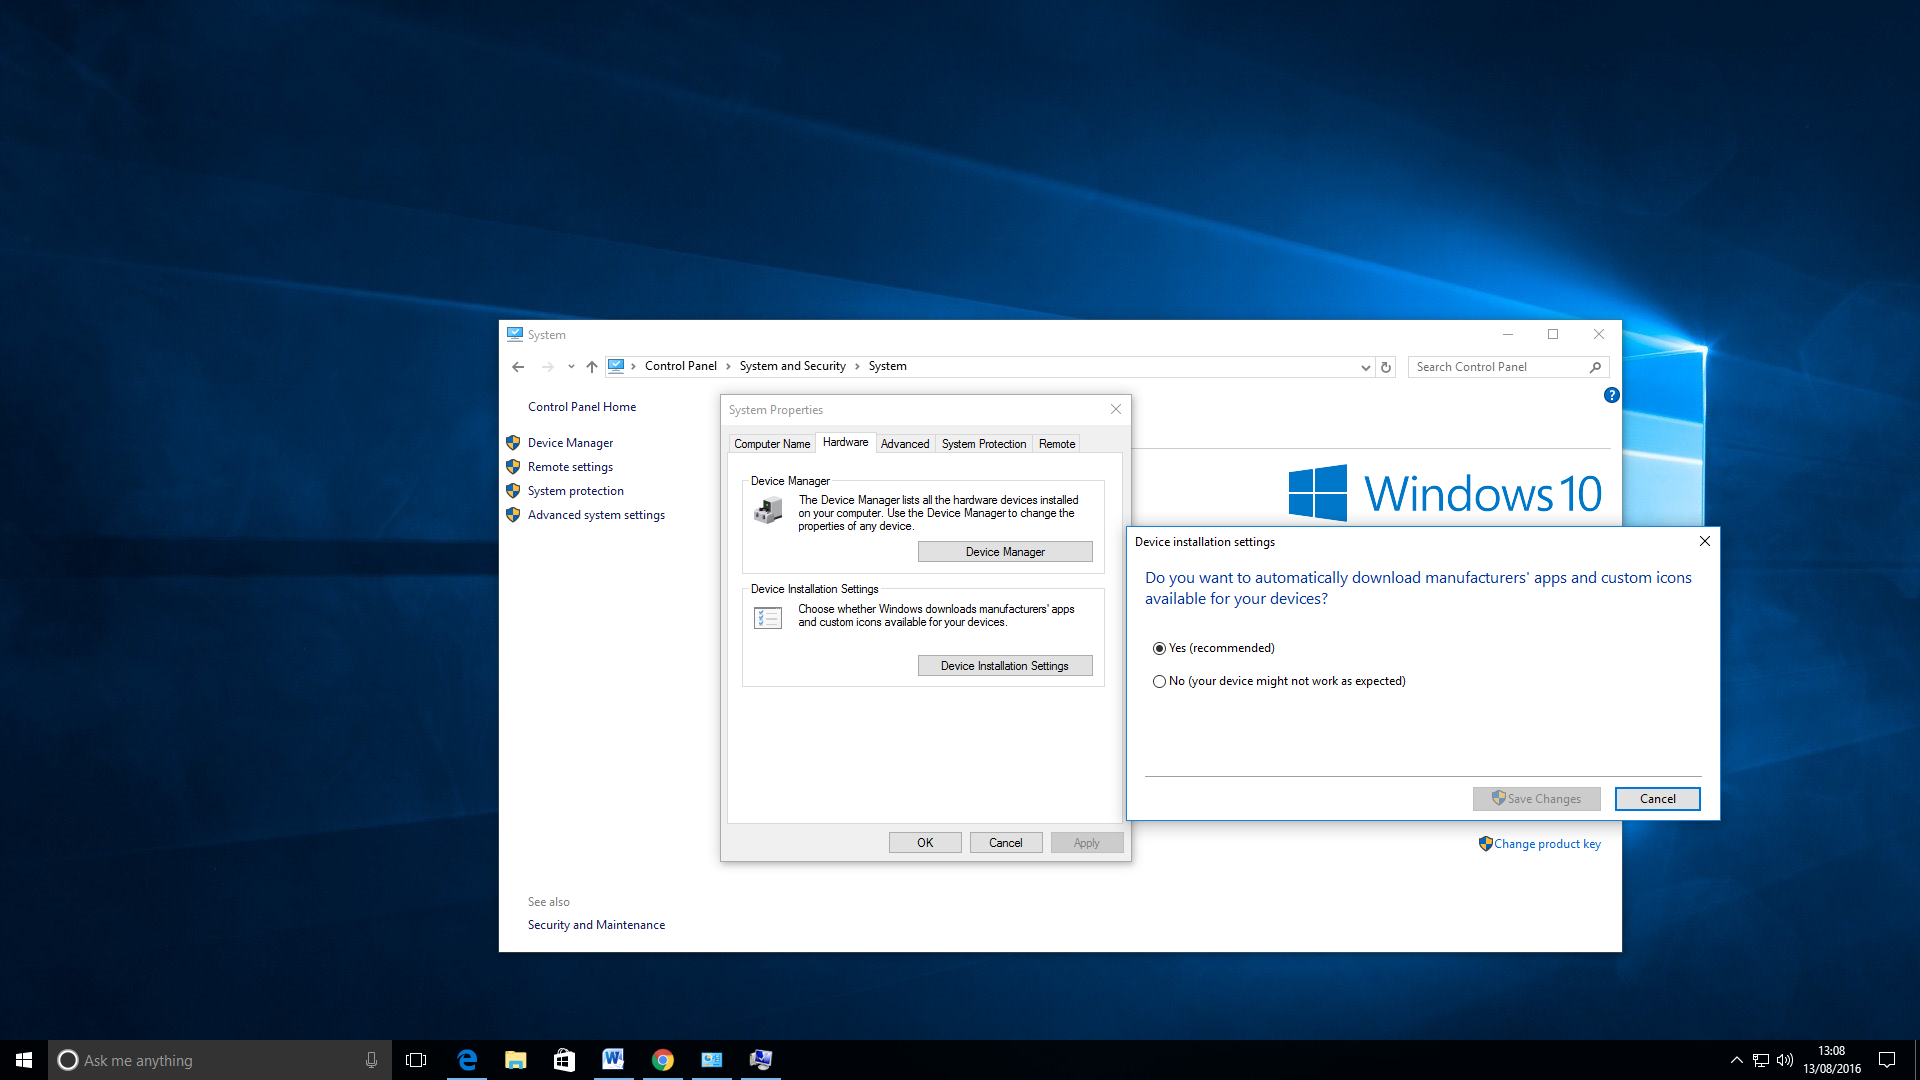Show hidden system tray icons
This screenshot has height=1080, width=1920.
(x=1736, y=1060)
